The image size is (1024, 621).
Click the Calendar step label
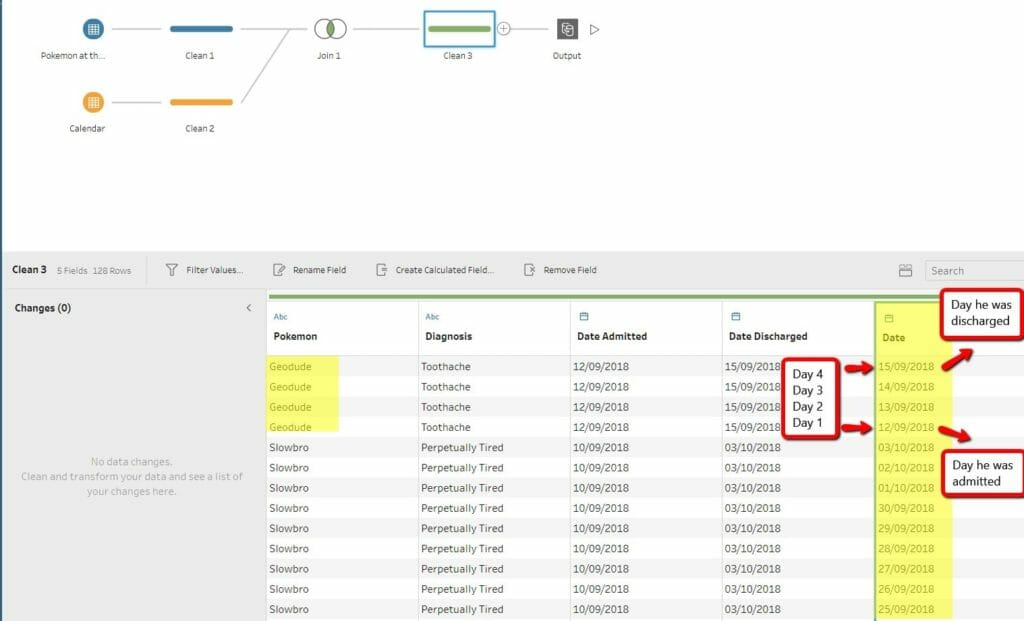click(87, 129)
